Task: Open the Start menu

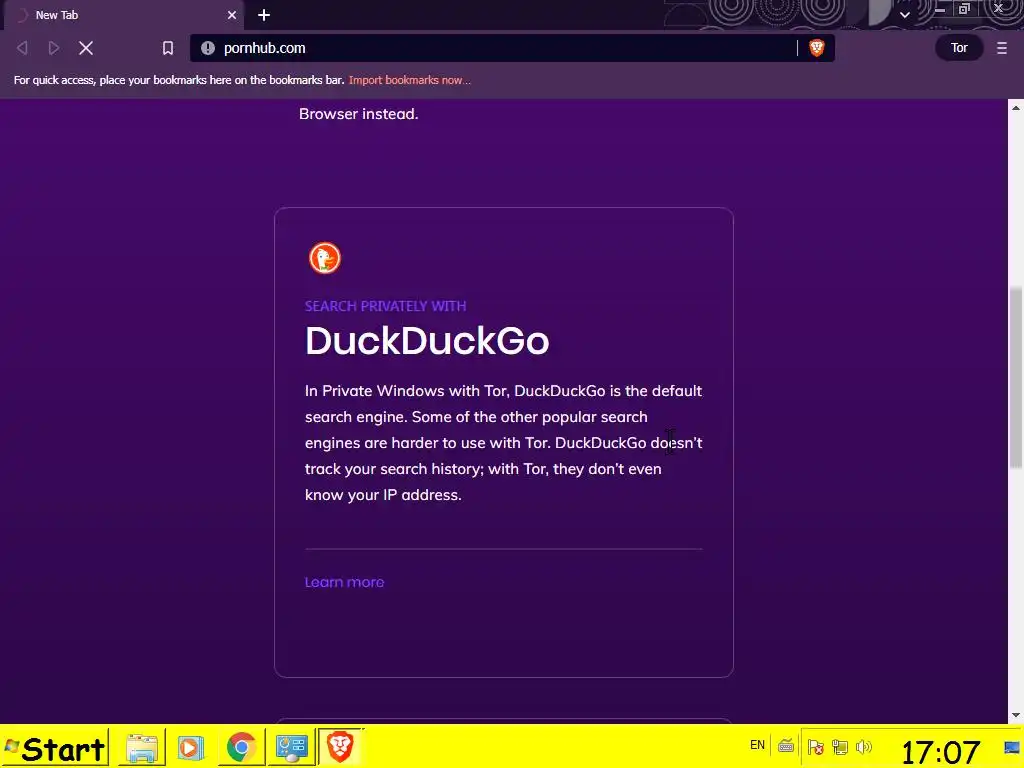Action: 55,748
